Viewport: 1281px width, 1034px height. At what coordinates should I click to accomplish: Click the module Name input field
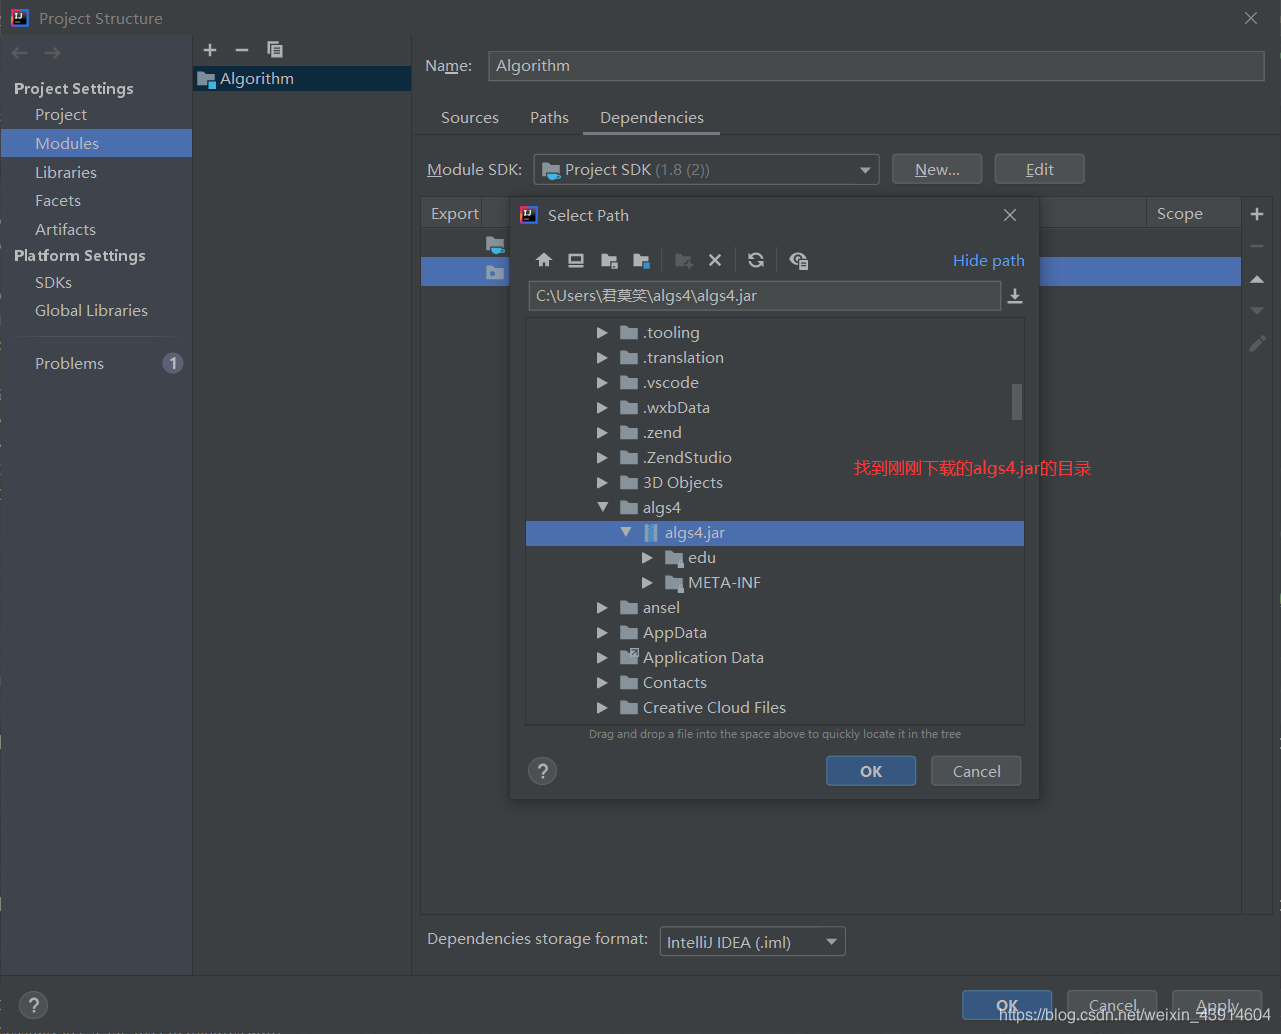coord(876,66)
